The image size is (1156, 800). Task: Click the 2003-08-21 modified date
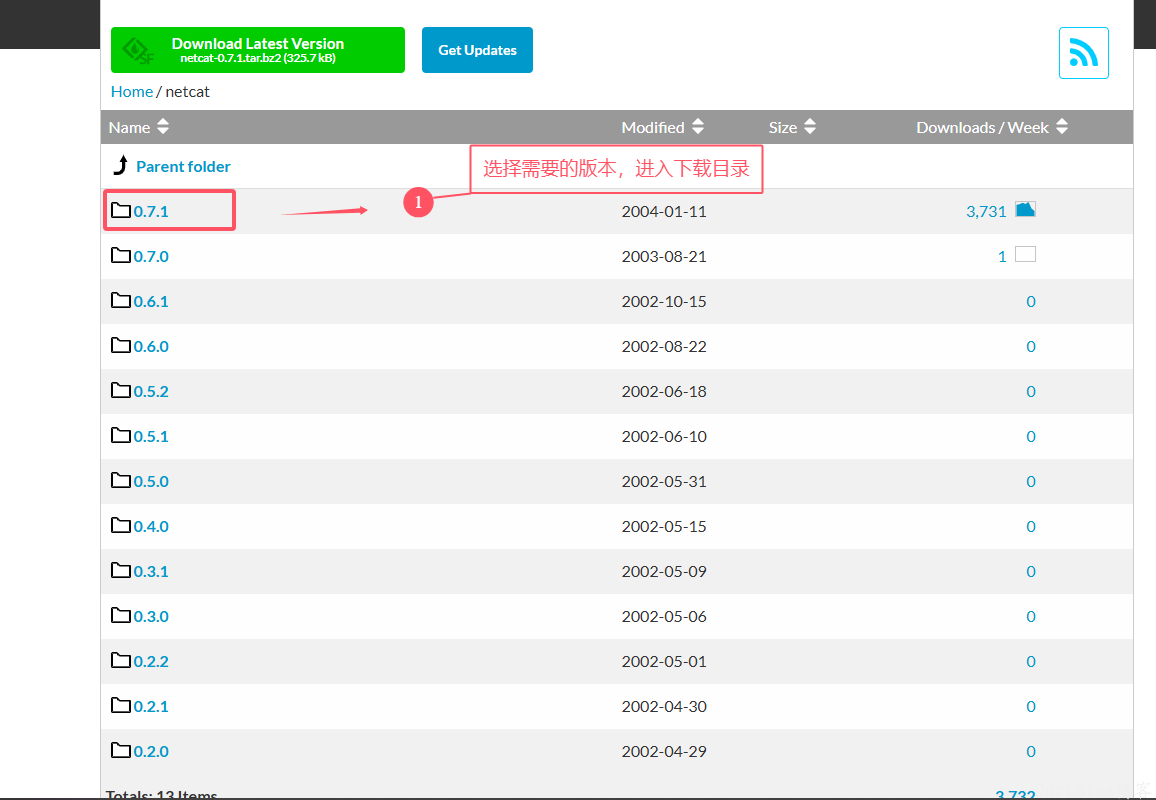pos(664,257)
